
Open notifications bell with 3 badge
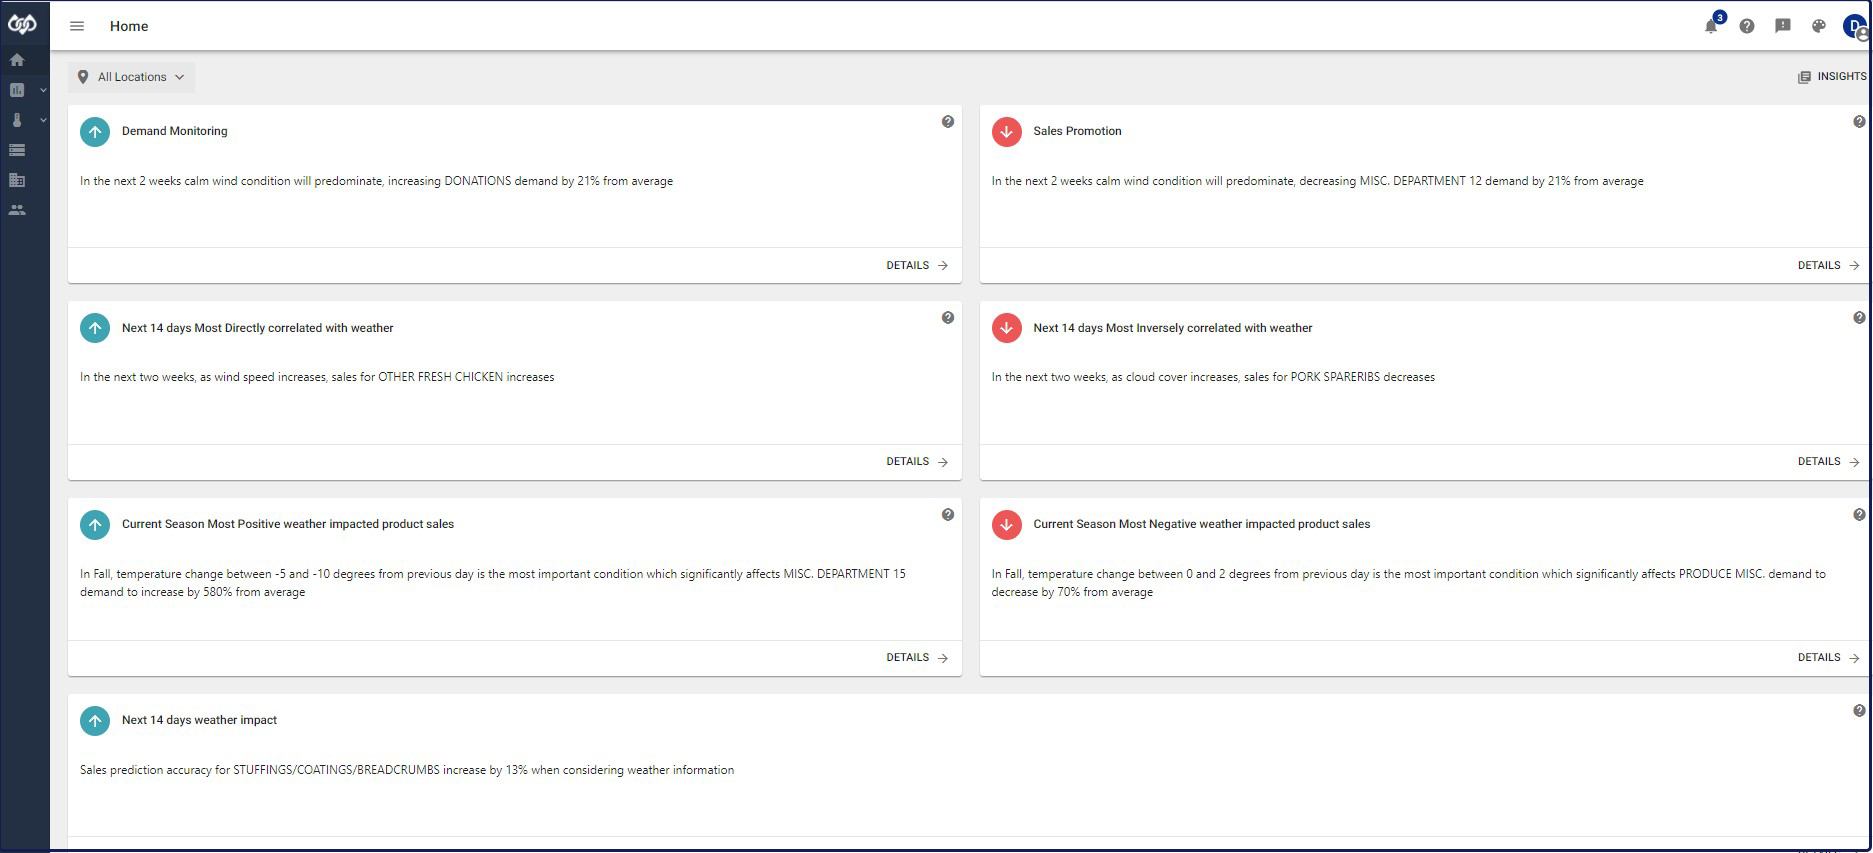1713,24
